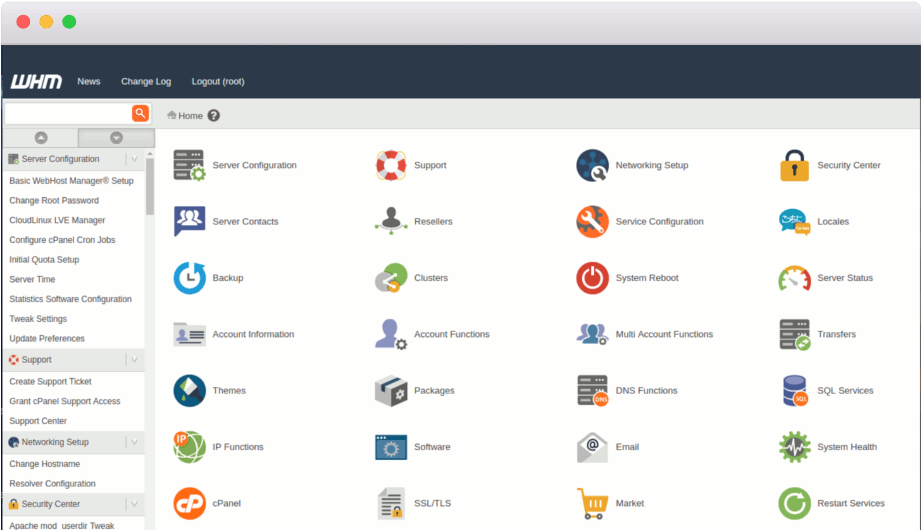Open the Restart Services icon
The width and height of the screenshot is (921, 530).
click(x=794, y=504)
